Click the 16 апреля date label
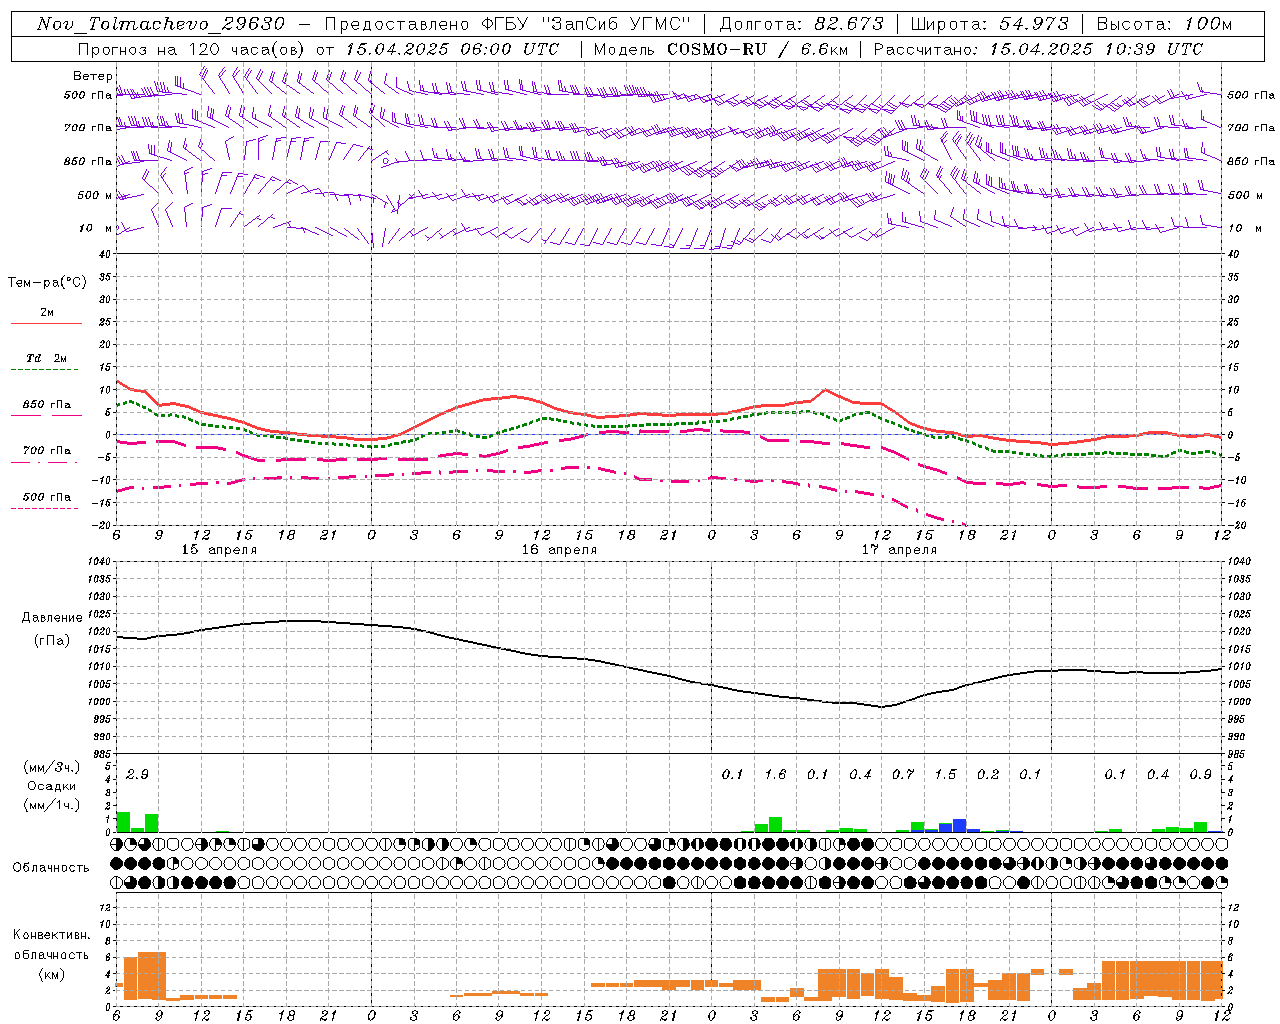This screenshot has height=1024, width=1280. [x=559, y=550]
